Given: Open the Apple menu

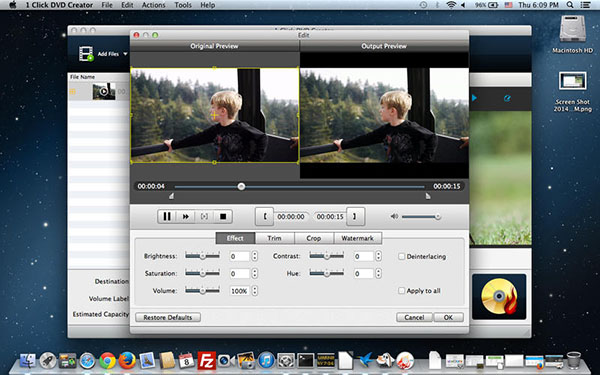Looking at the screenshot, I should [x=13, y=5].
